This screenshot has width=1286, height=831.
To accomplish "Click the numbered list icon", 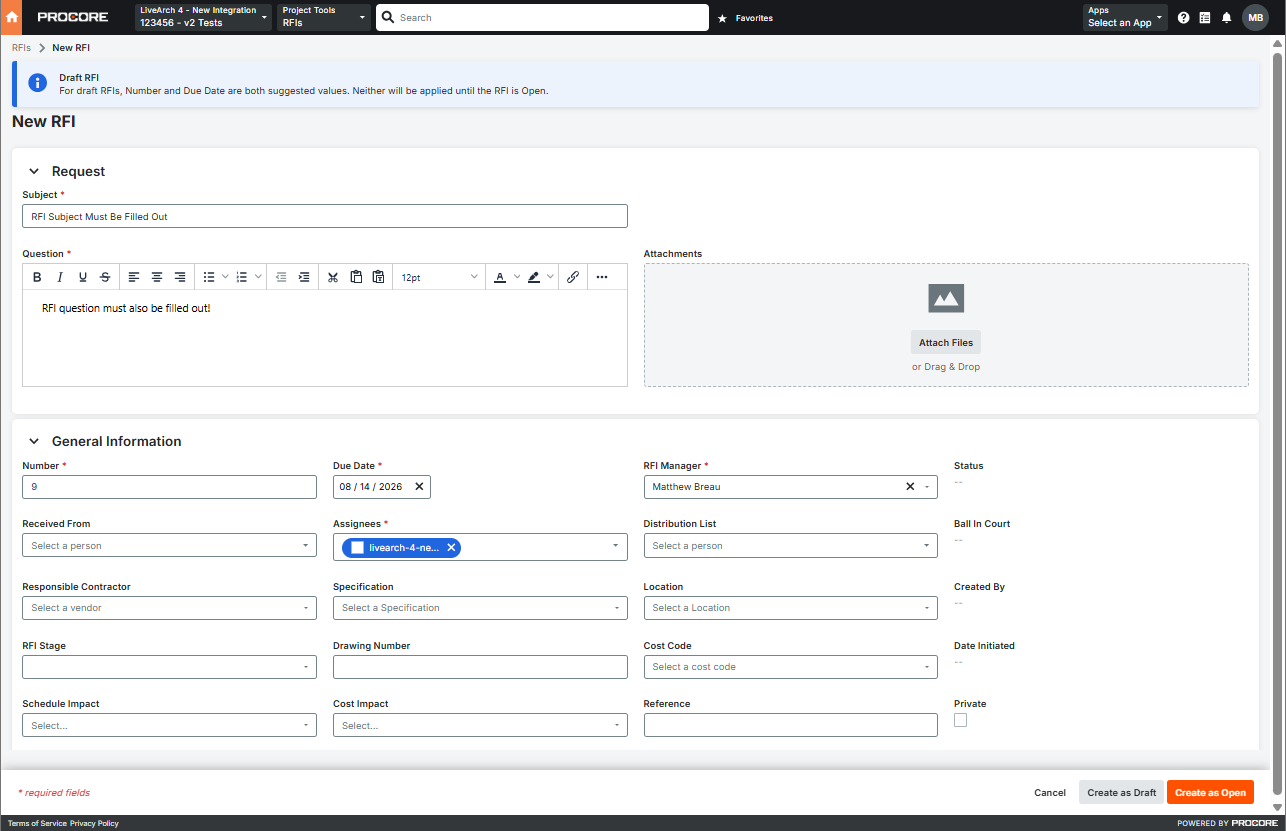I will click(242, 277).
